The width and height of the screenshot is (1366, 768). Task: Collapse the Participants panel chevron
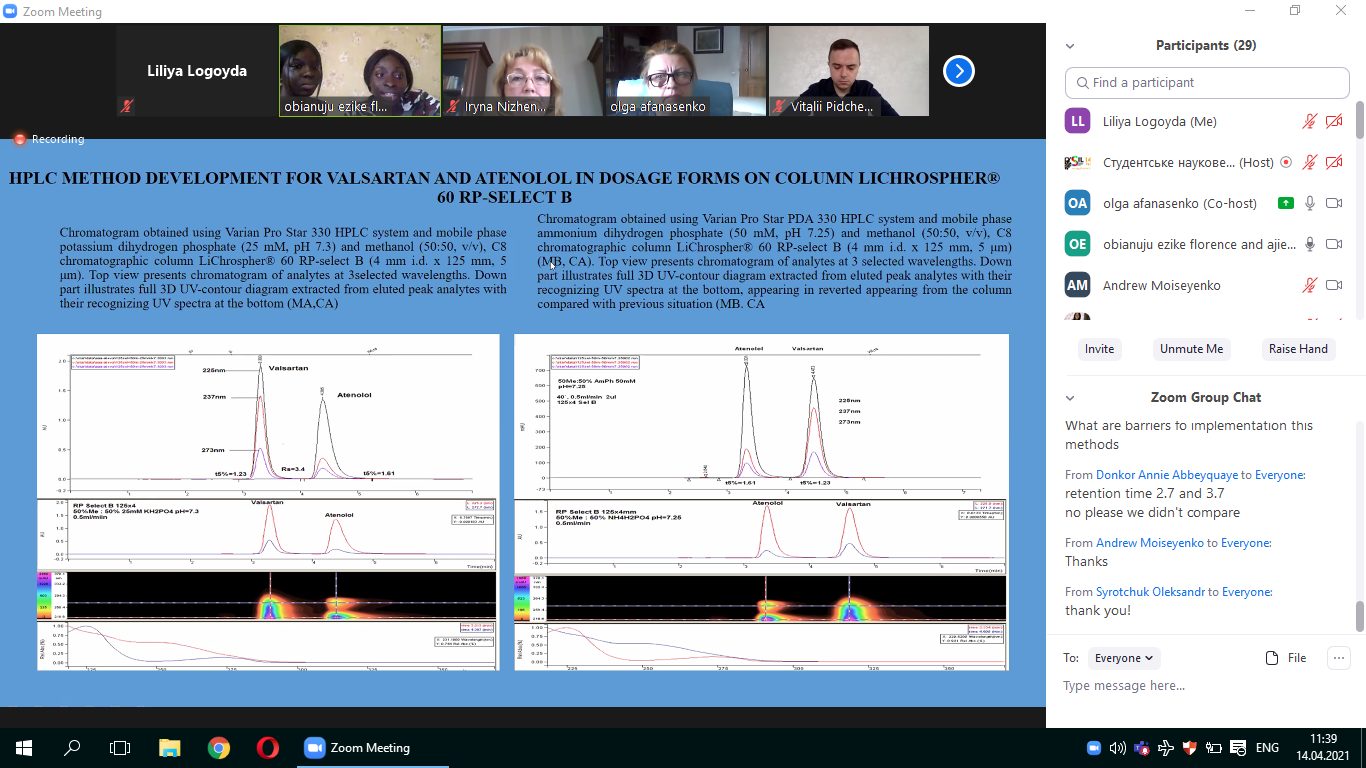pyautogui.click(x=1070, y=46)
